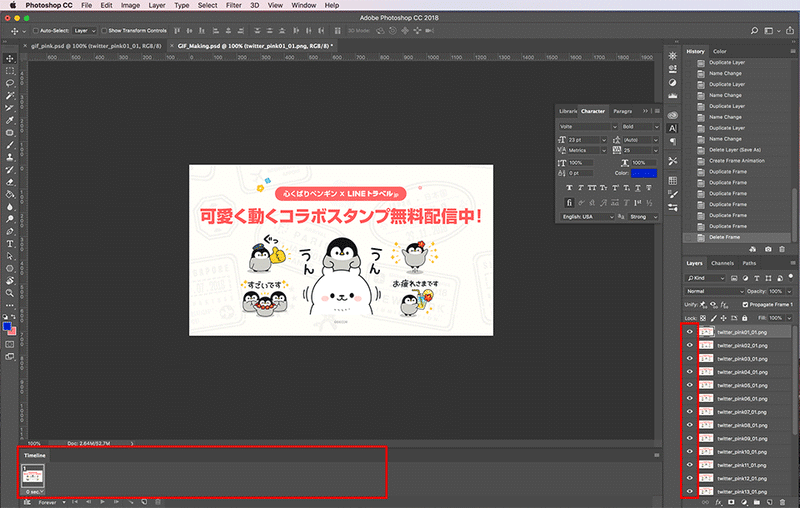
Task: Select the Path Selection arrow tool
Action: [10, 256]
